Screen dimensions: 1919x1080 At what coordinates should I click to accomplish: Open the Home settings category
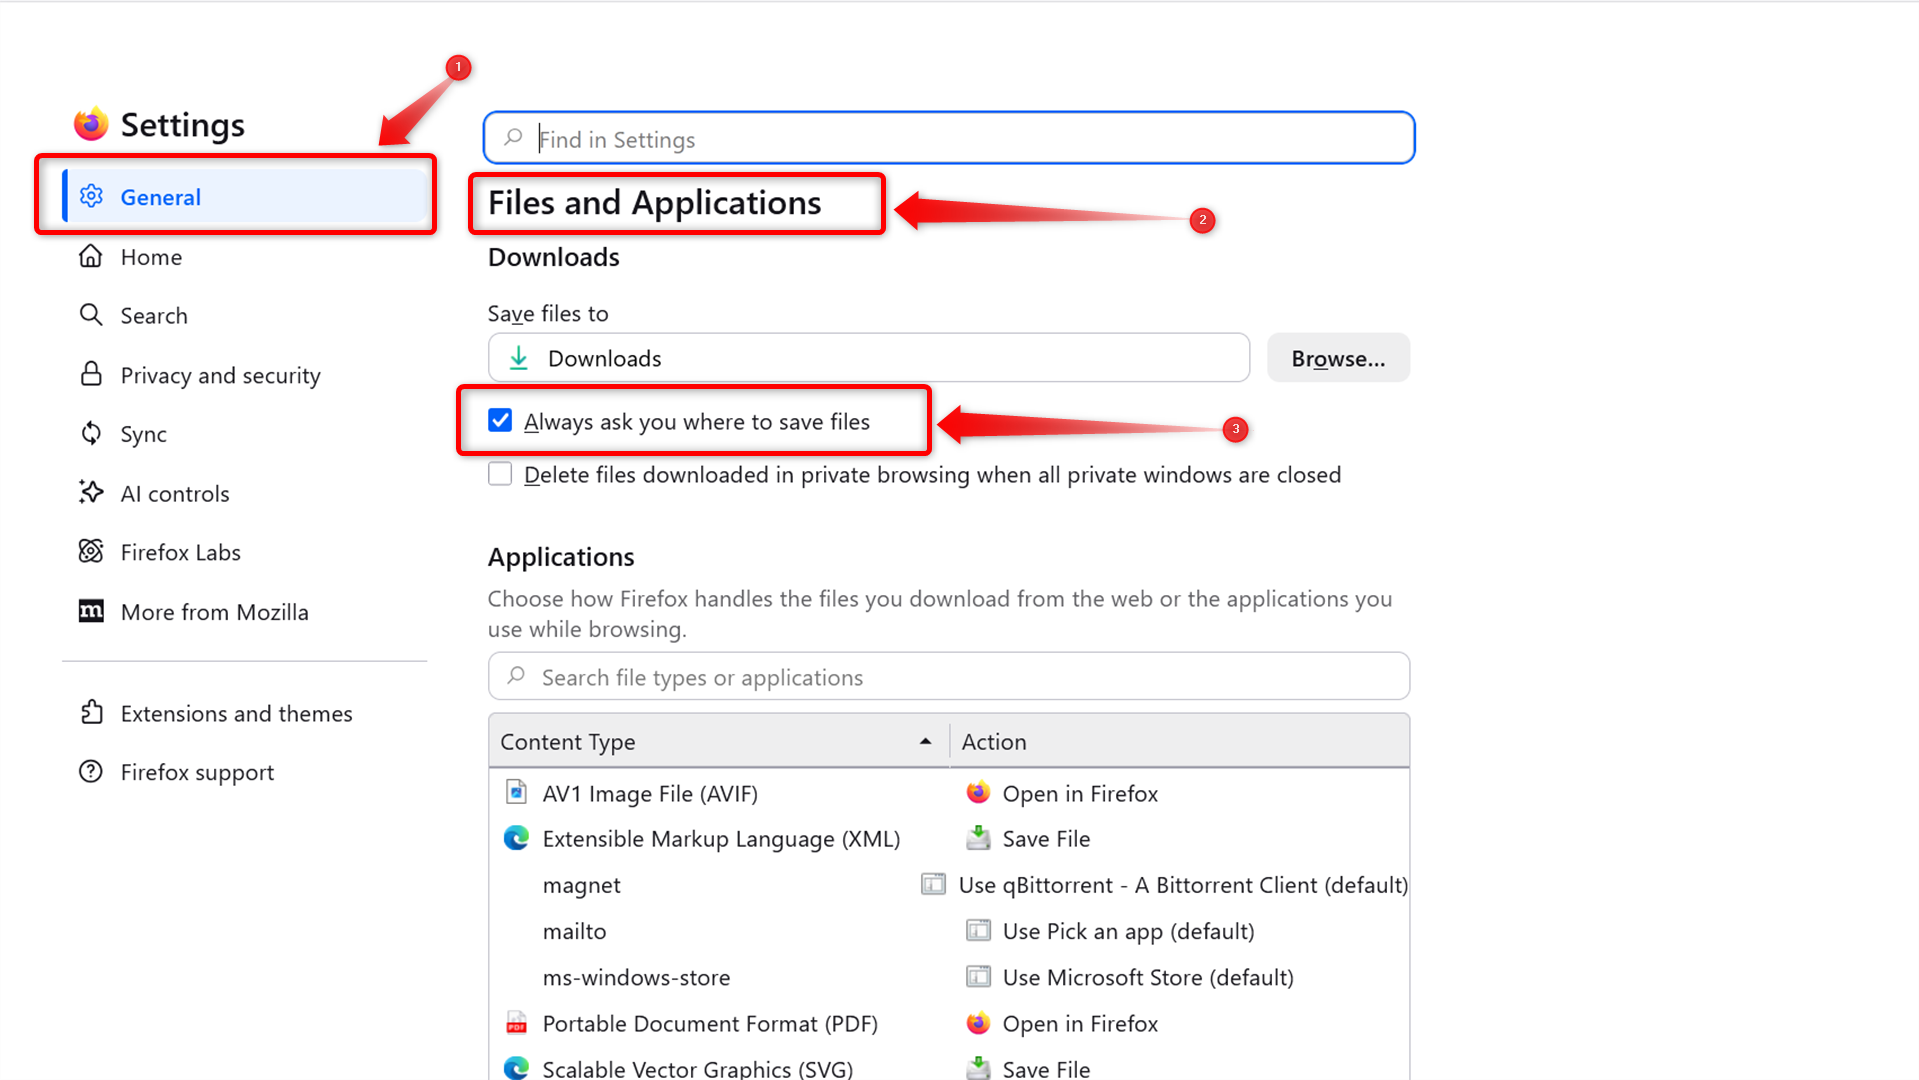coord(245,256)
